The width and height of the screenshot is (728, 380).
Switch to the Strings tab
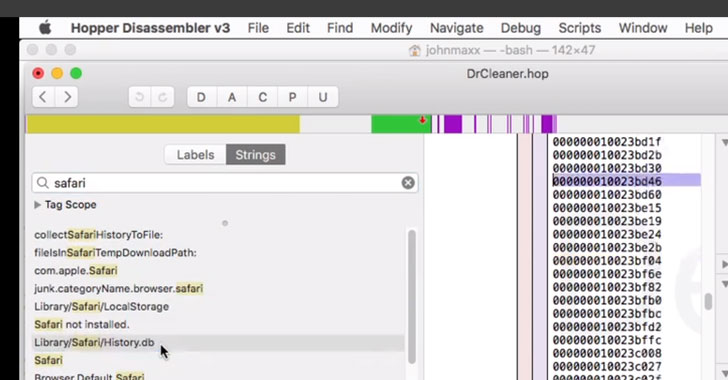tap(255, 155)
